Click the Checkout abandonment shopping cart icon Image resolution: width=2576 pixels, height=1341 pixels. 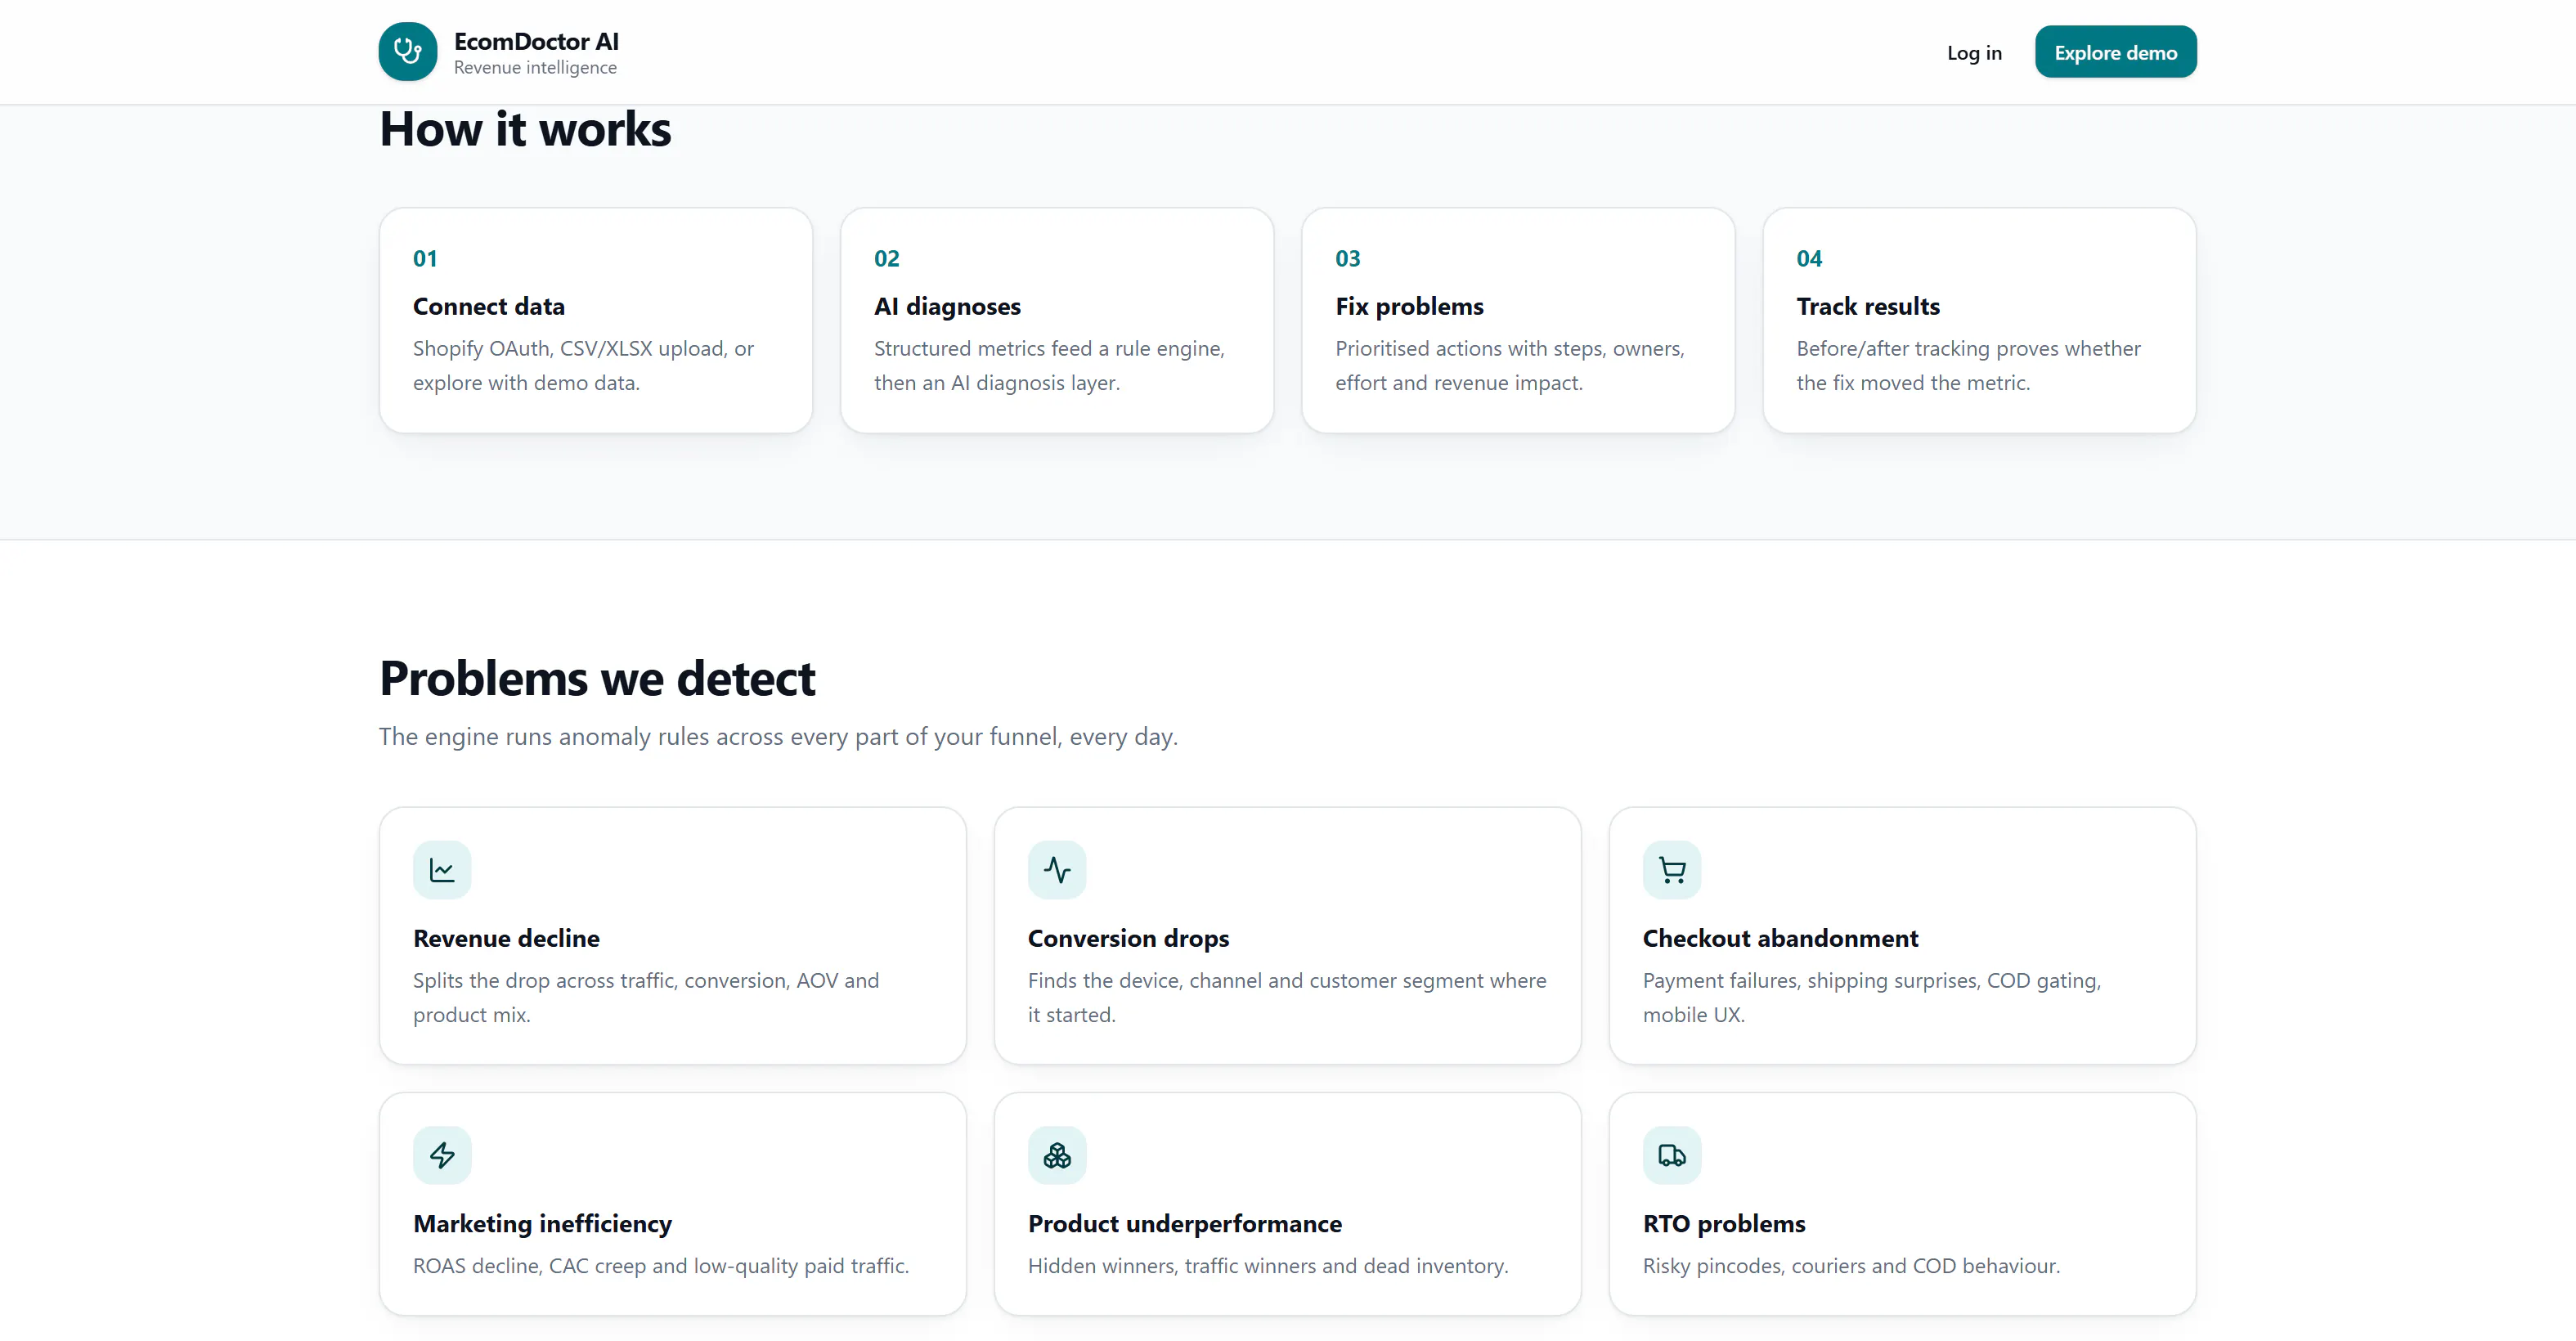coord(1672,870)
